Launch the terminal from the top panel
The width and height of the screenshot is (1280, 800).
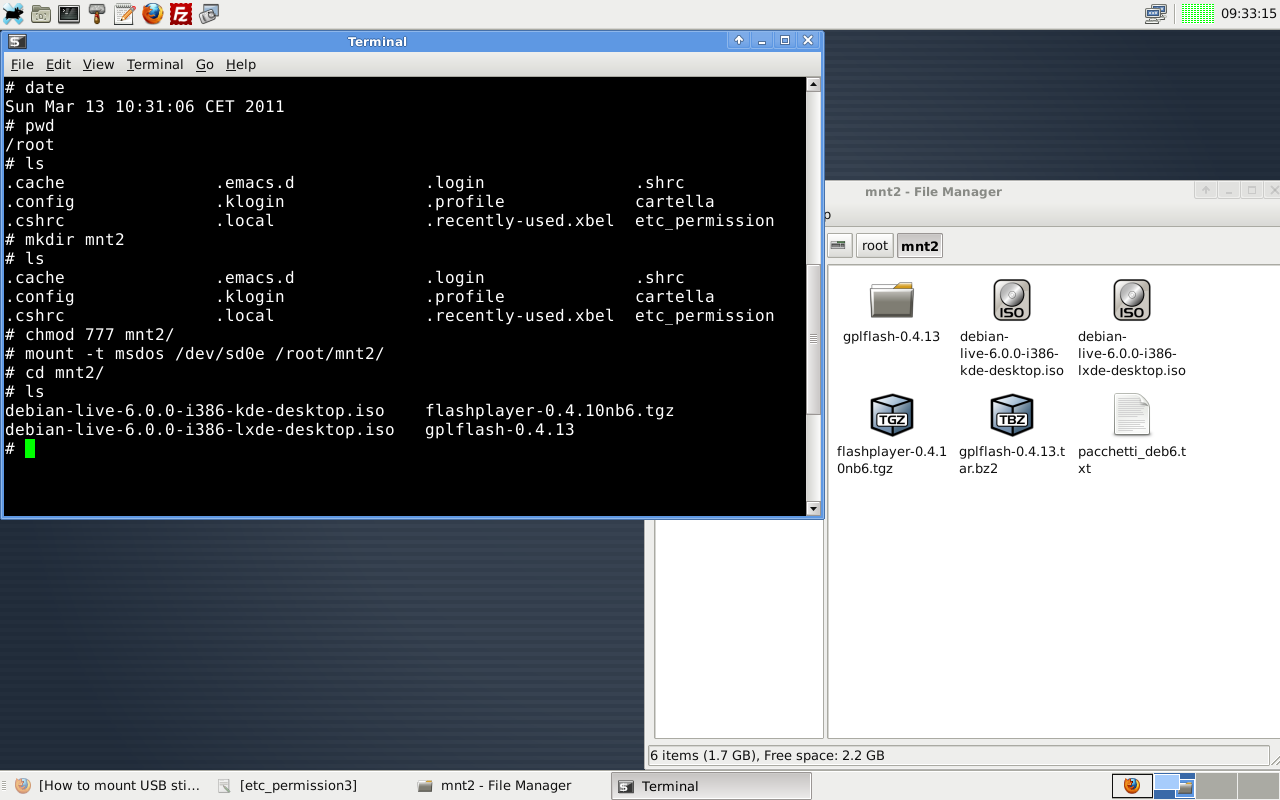point(69,14)
